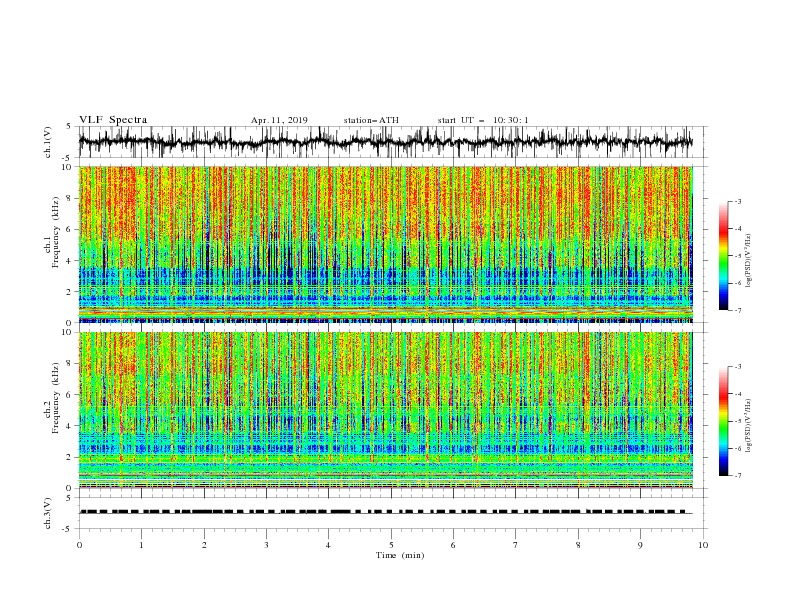
Task: Click the "-7" label on lower colorbar
Action: (x=738, y=476)
